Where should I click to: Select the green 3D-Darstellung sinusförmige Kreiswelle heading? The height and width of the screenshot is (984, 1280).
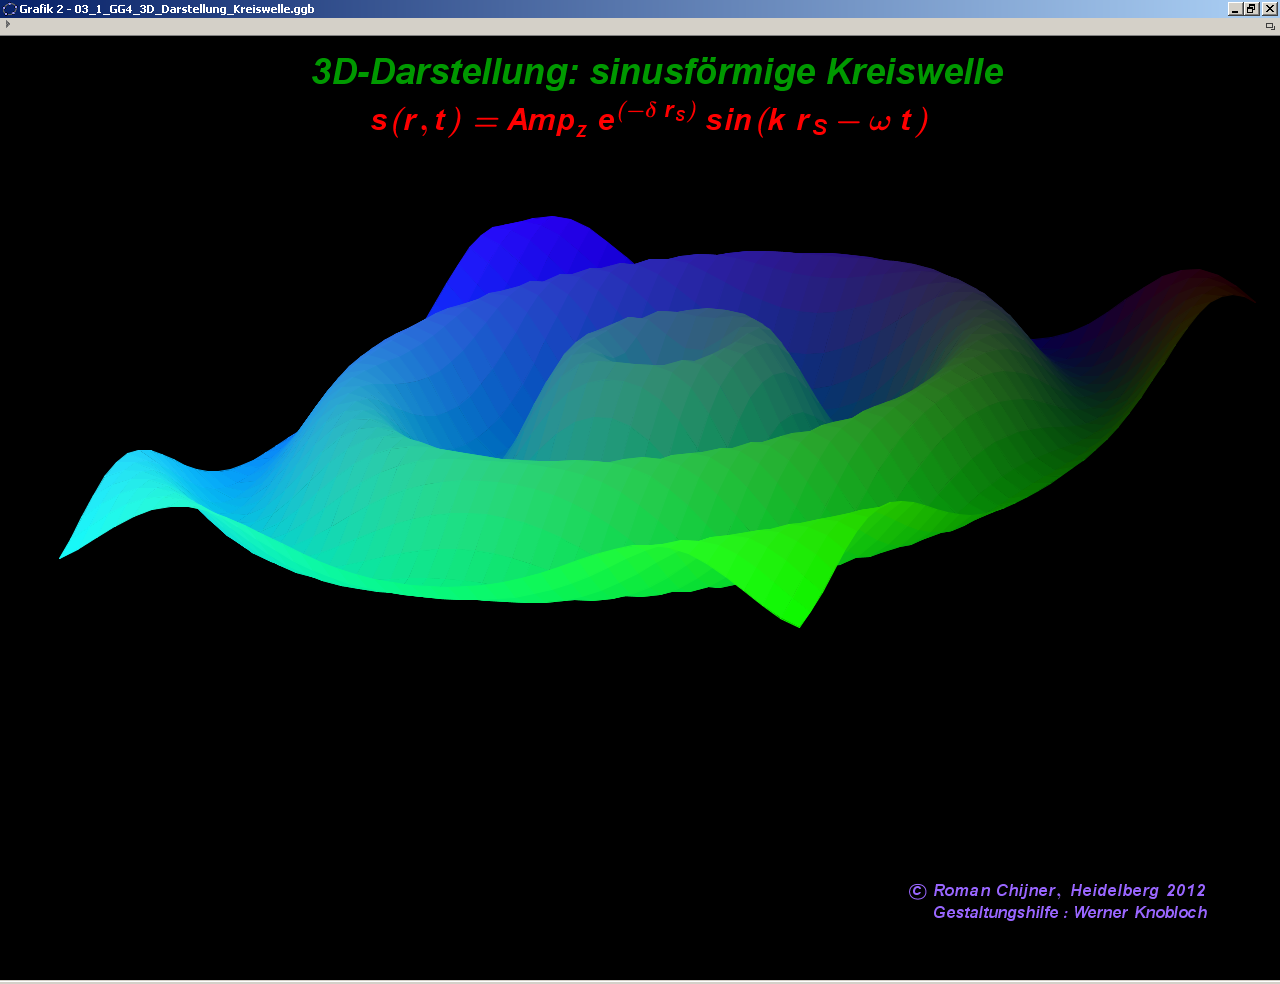[657, 72]
